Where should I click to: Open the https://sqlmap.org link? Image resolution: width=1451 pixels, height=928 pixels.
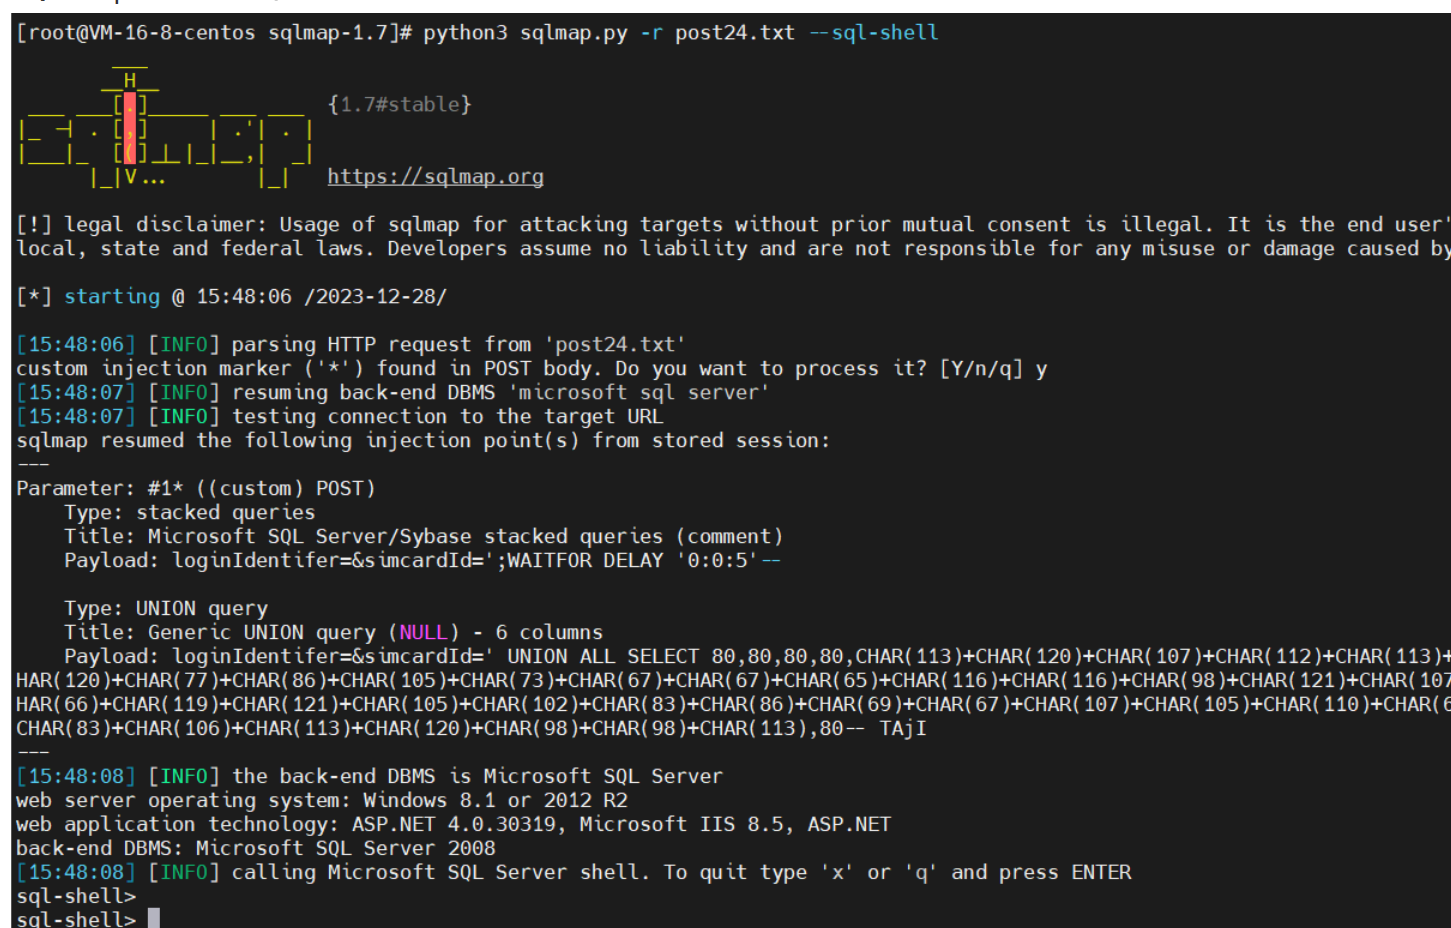435,177
